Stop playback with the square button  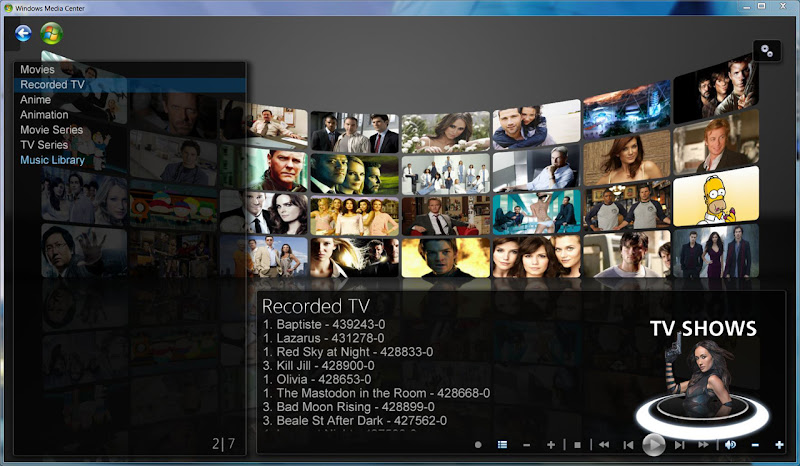tap(577, 445)
